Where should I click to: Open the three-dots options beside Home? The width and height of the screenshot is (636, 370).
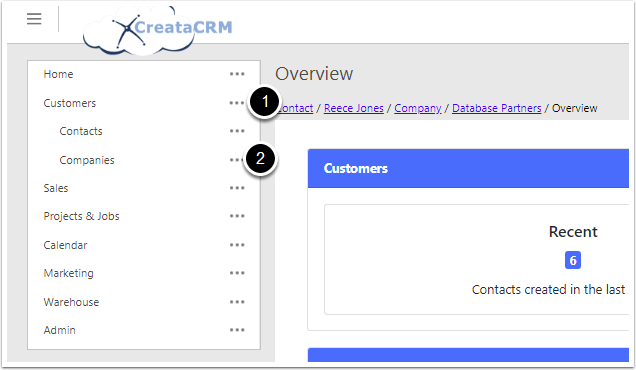pyautogui.click(x=237, y=74)
